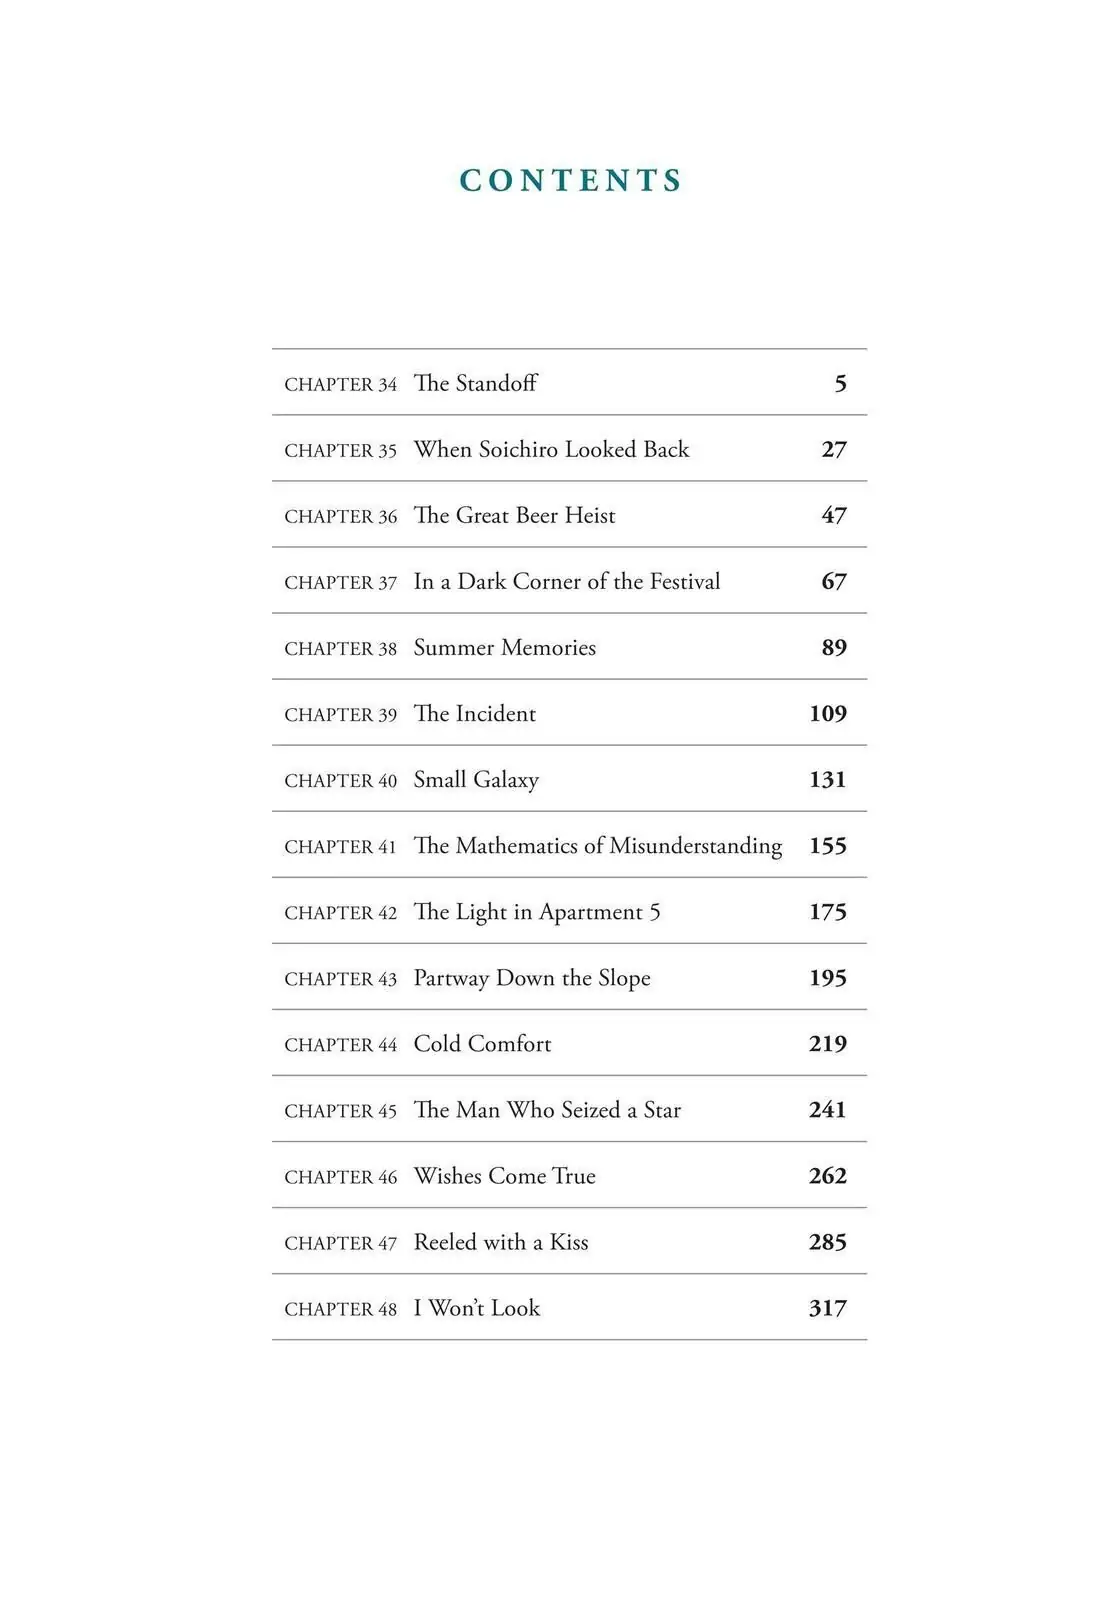Screen dimensions: 1115x1600
Task: Select the CHAPTER 40 label
Action: click(340, 780)
